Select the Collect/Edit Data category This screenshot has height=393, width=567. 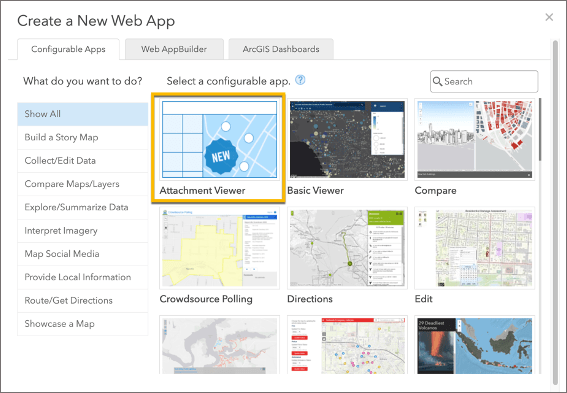(82, 161)
